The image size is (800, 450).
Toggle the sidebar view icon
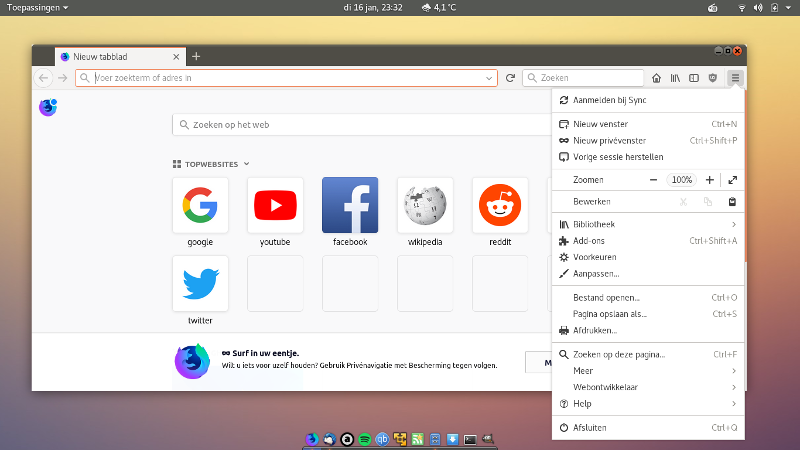pyautogui.click(x=694, y=78)
